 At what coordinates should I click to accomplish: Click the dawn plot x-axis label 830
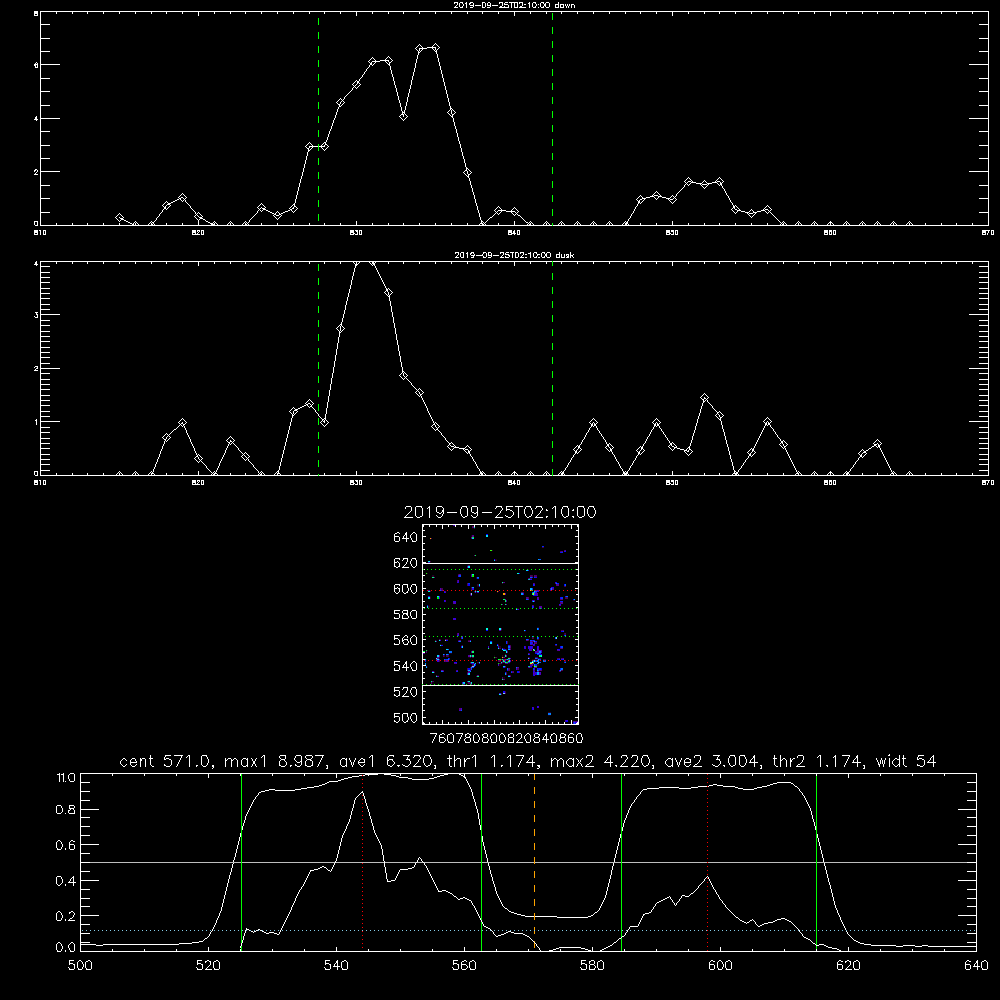point(356,233)
